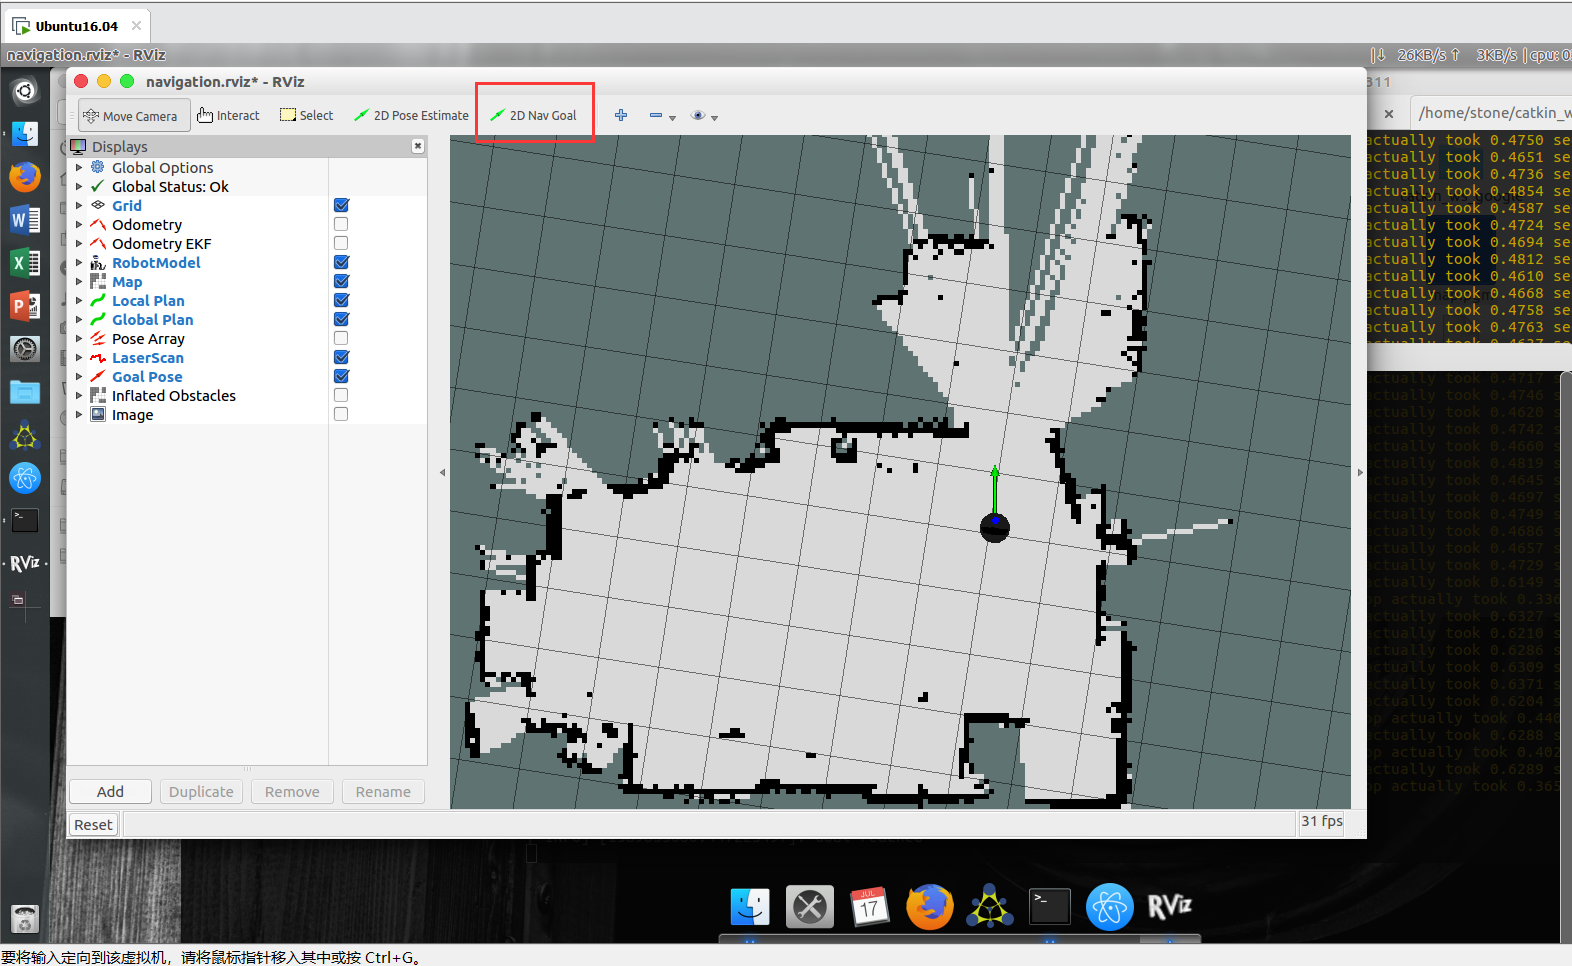
Task: Select the Move Camera tool
Action: point(134,116)
